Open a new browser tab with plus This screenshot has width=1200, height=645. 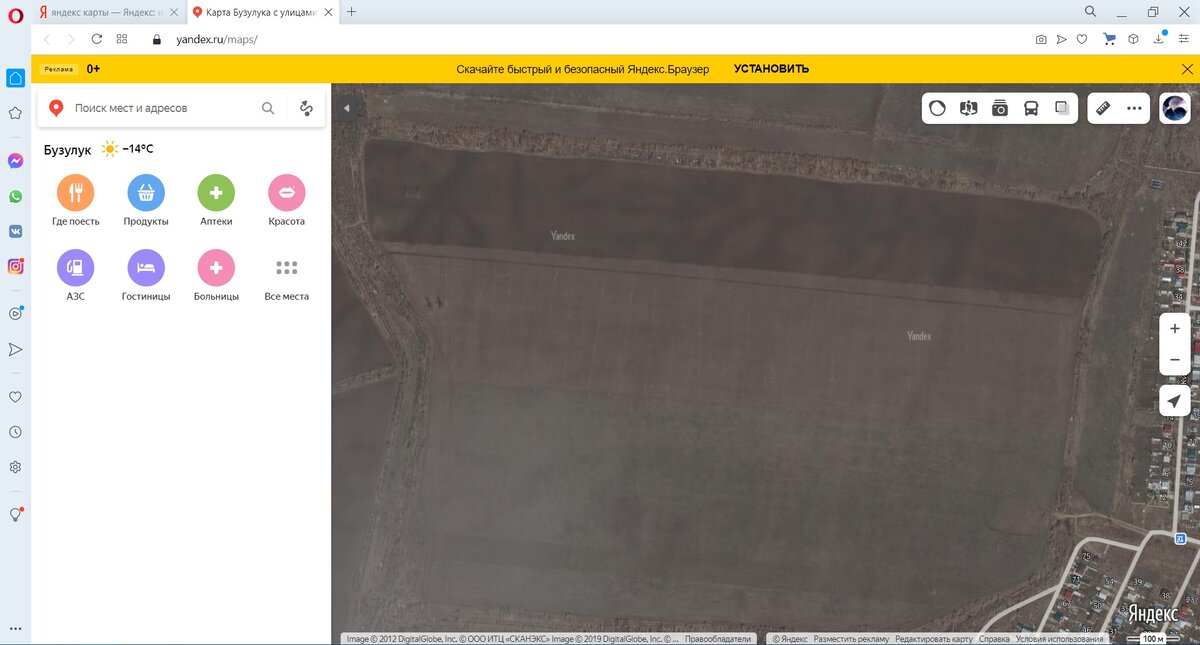351,12
